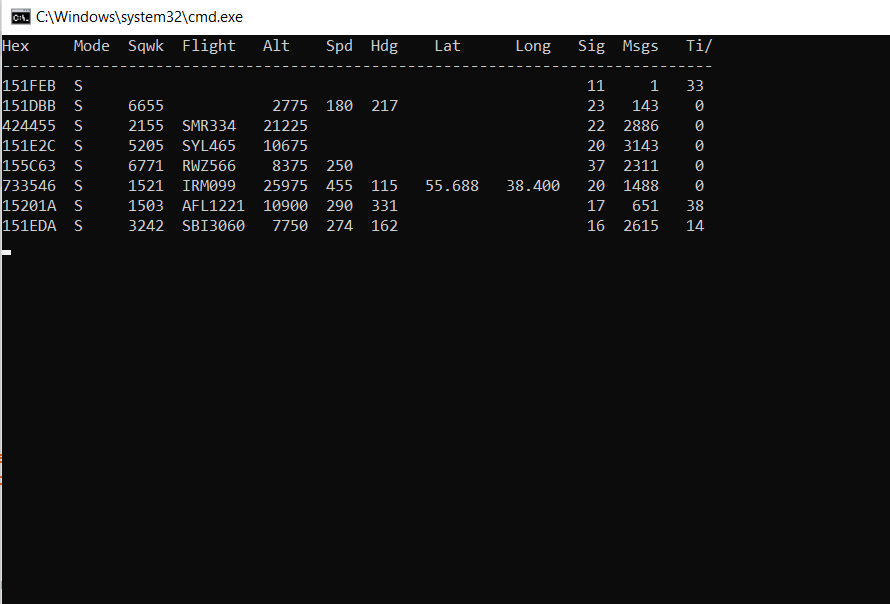The width and height of the screenshot is (890, 604).
Task: Click speed value 455
Action: [x=339, y=186]
